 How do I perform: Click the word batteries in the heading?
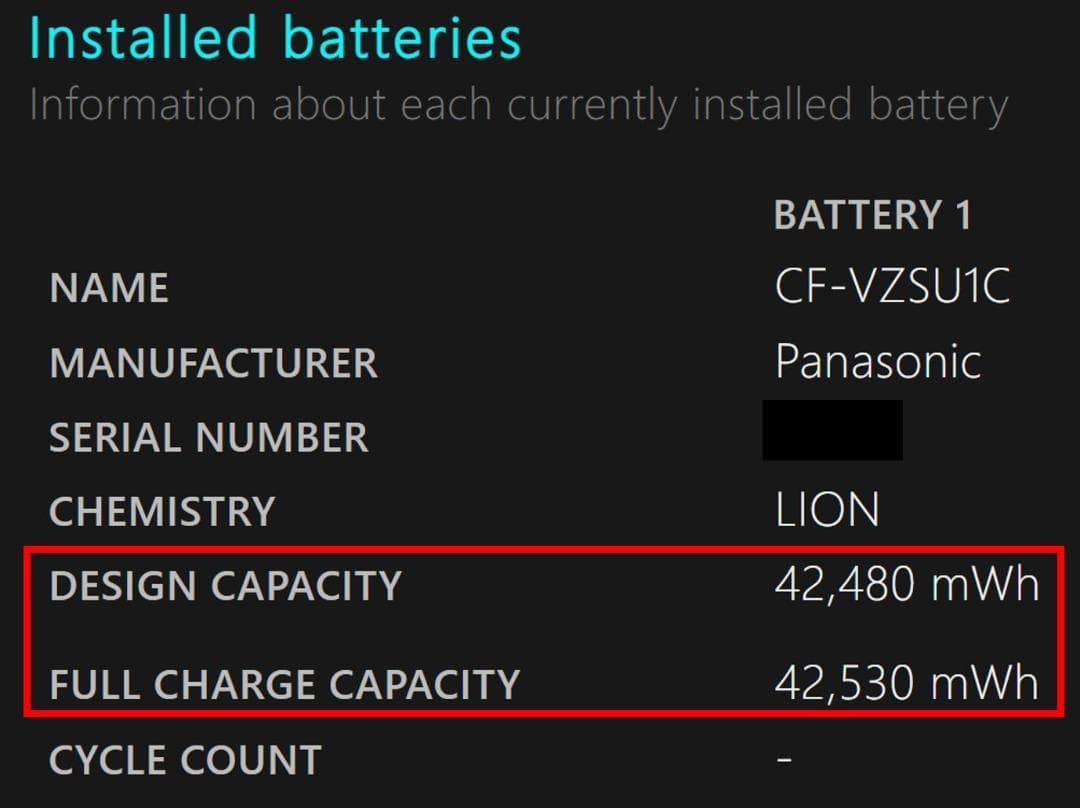click(x=402, y=37)
